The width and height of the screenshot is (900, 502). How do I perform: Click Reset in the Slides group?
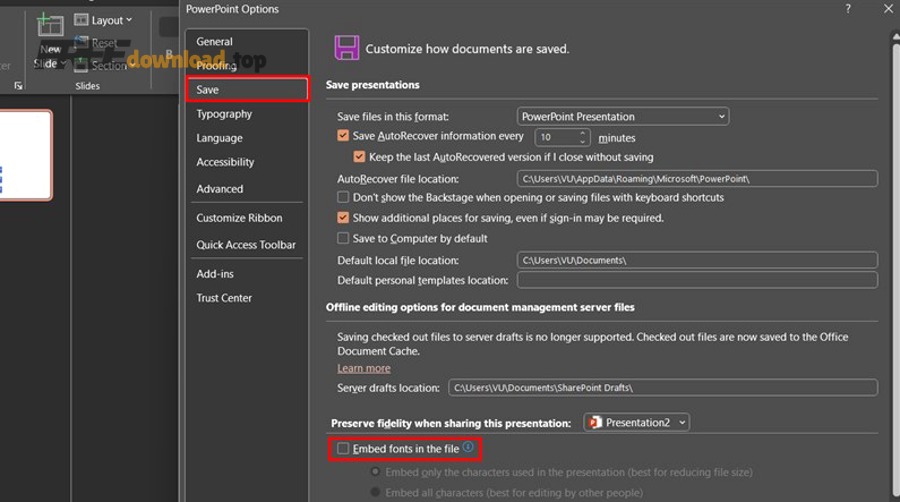coord(96,43)
